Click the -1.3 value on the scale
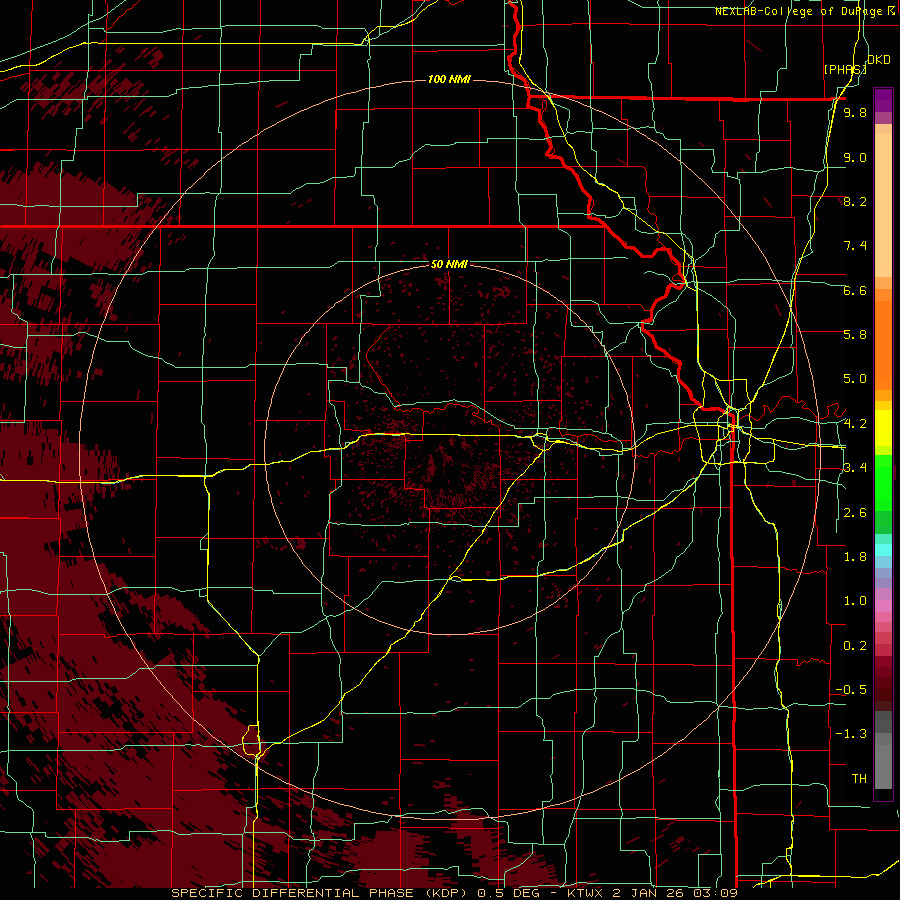Viewport: 900px width, 900px height. (x=851, y=734)
